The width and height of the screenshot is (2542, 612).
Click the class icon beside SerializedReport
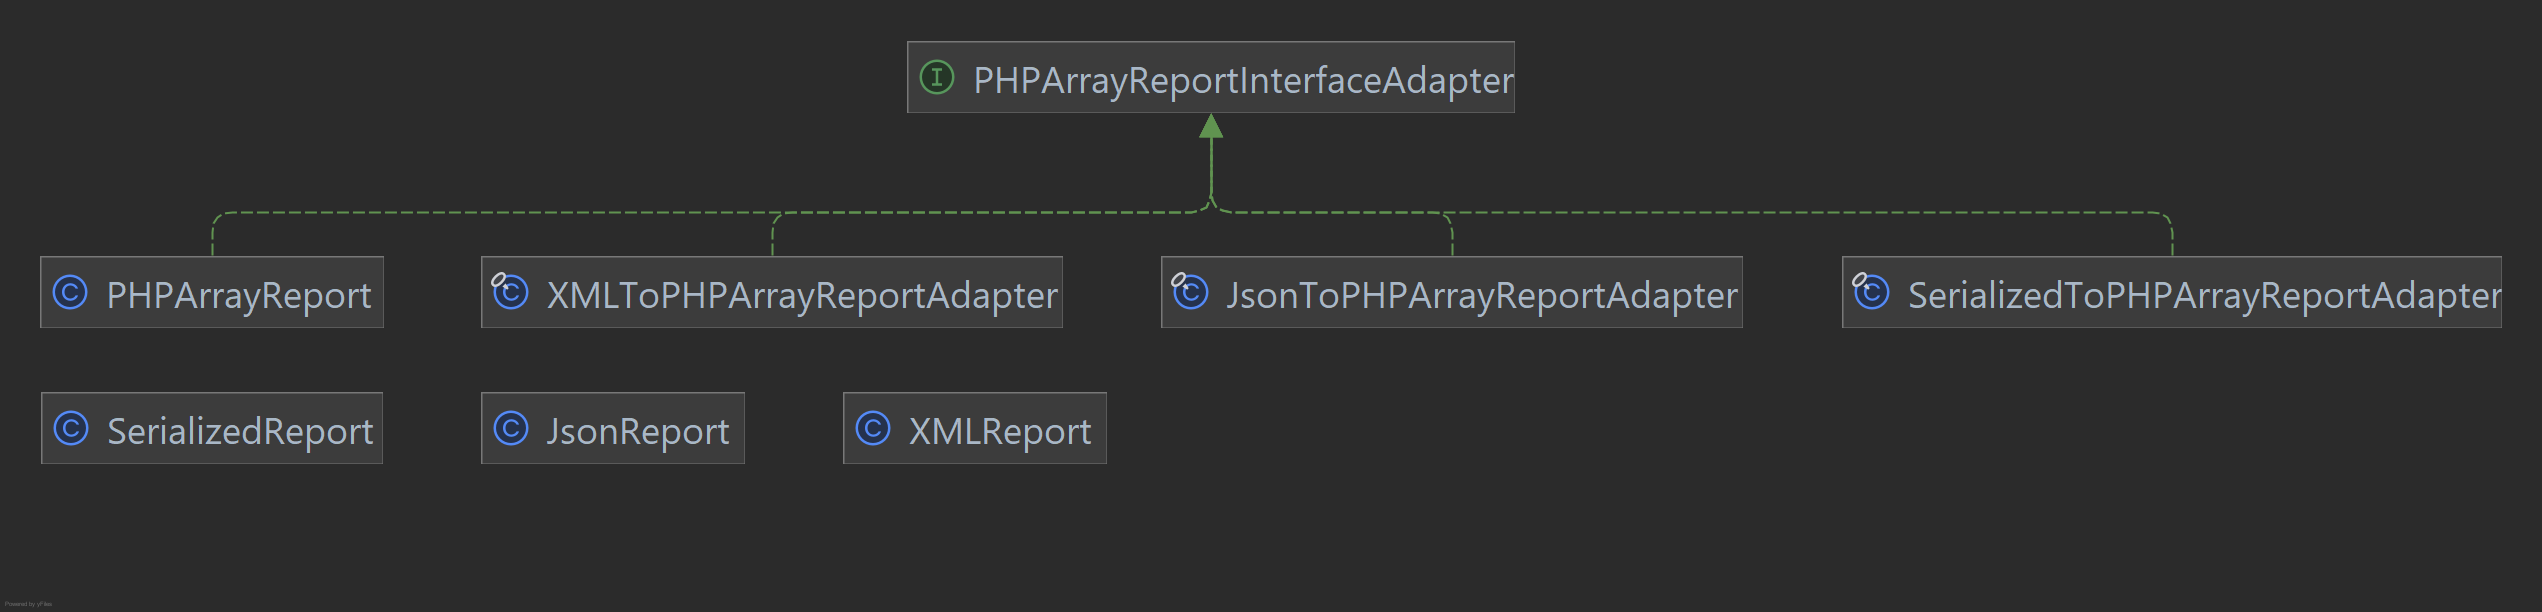pyautogui.click(x=71, y=429)
